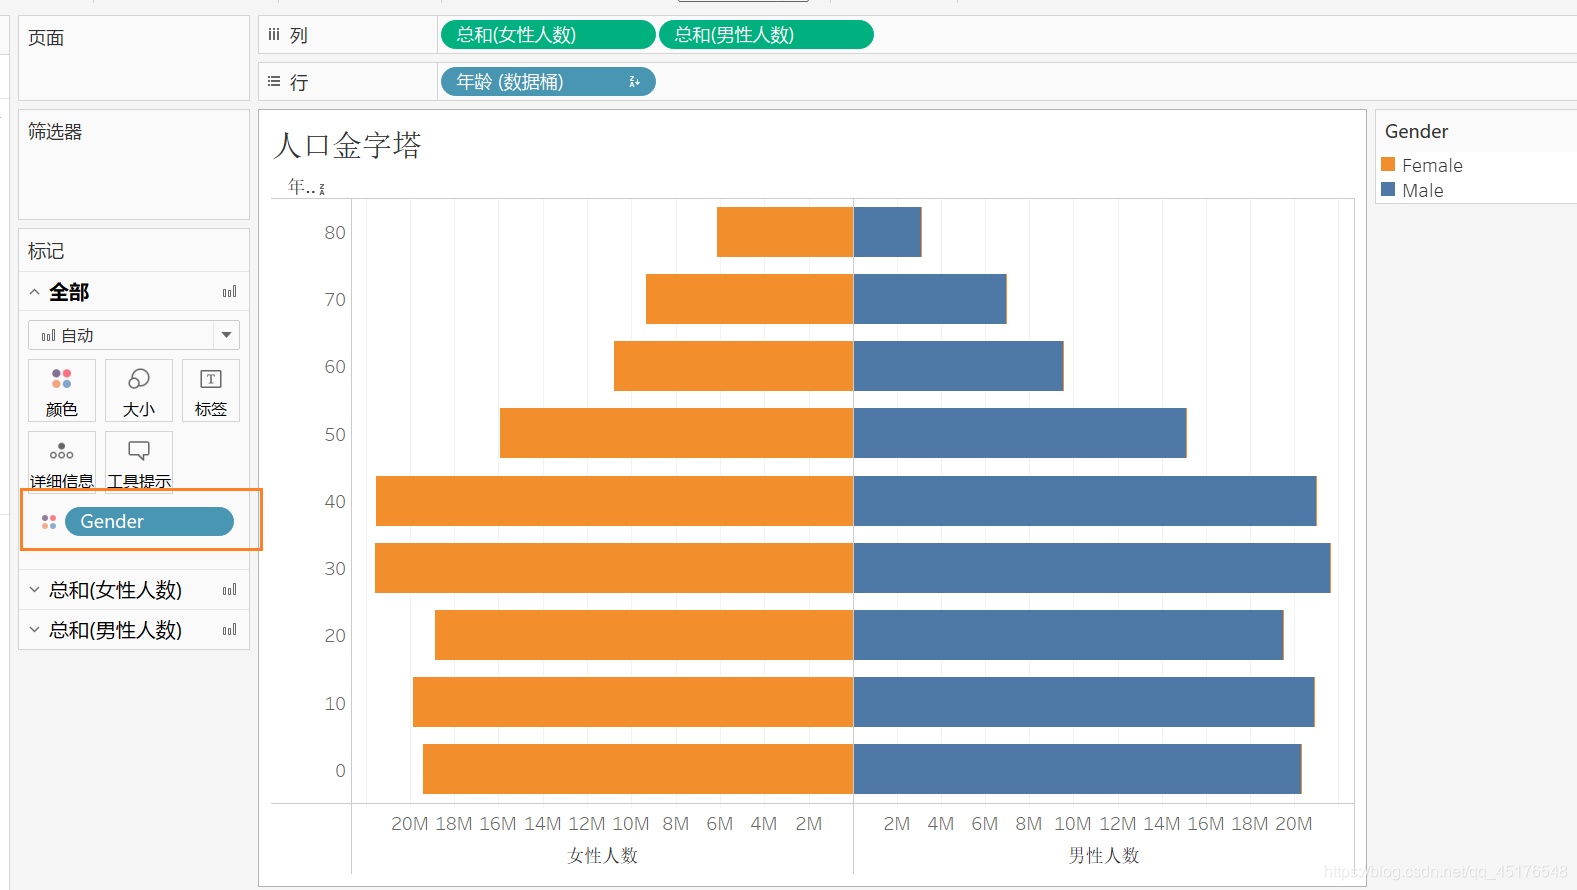Select the orange female bar for age 20
The image size is (1577, 890).
pos(644,635)
